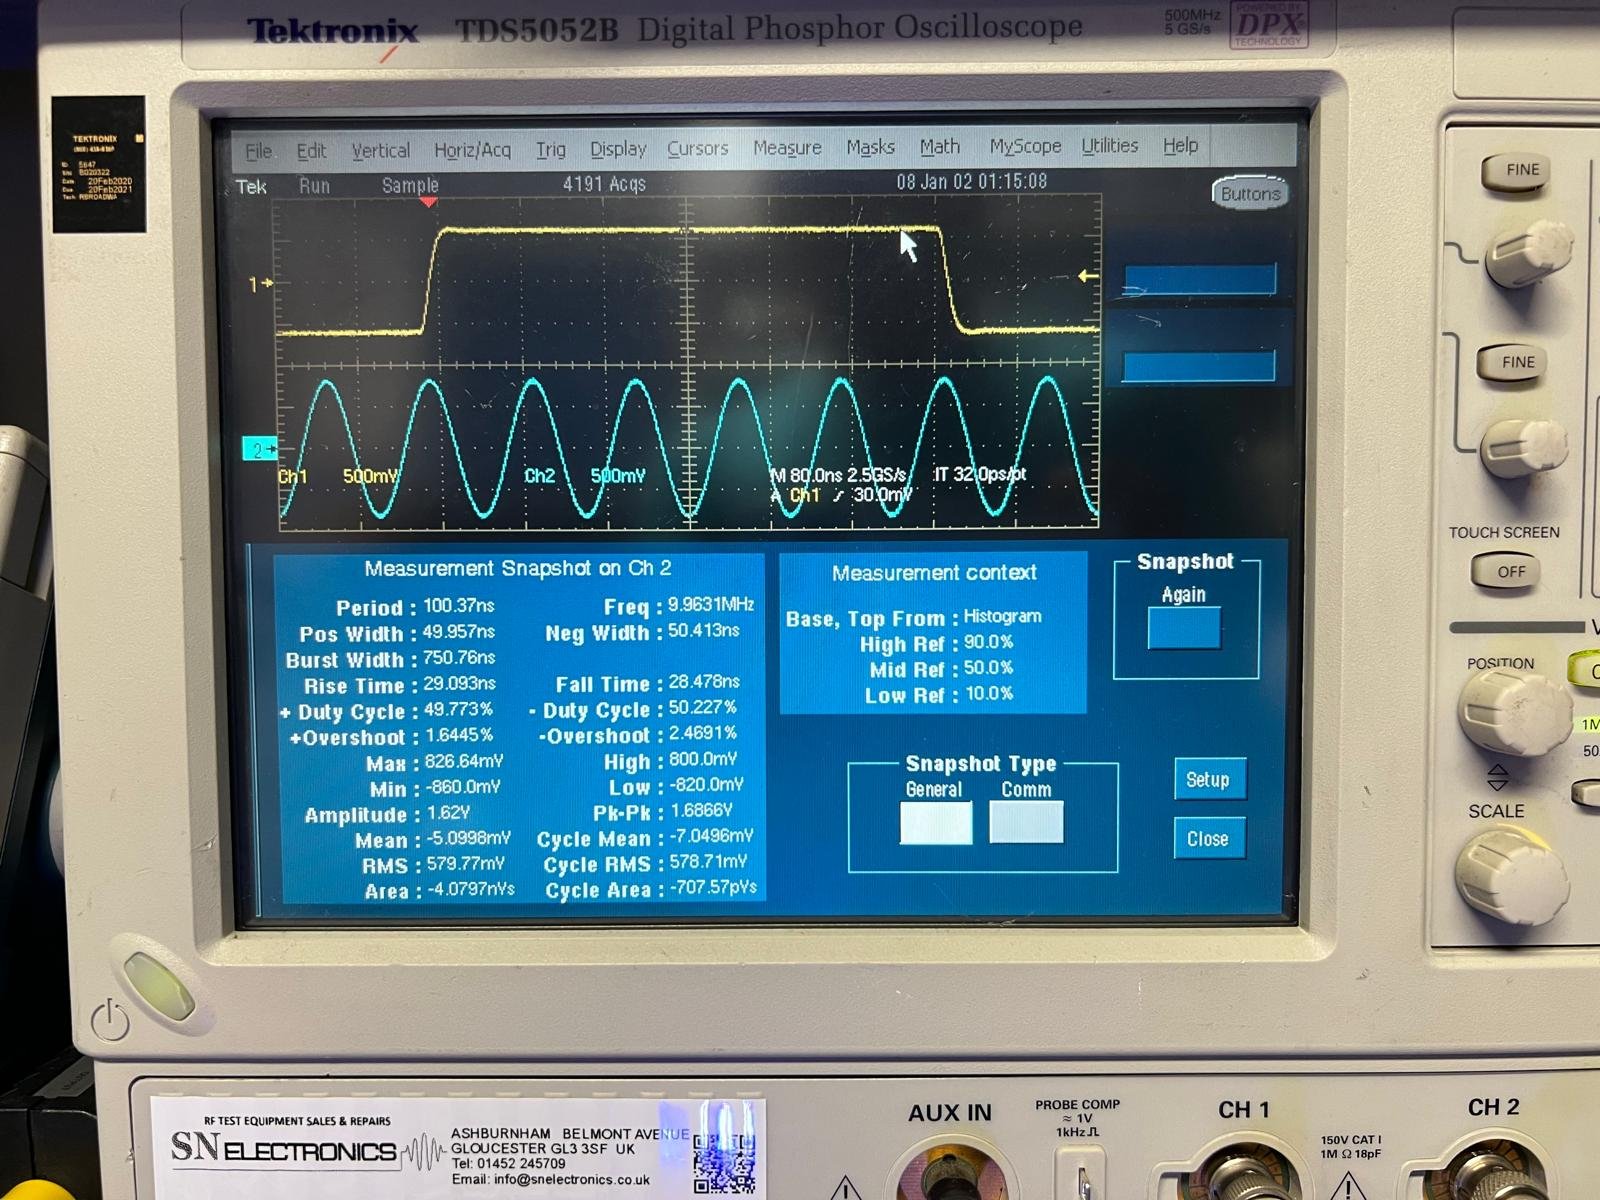This screenshot has width=1600, height=1200.
Task: Open the Help menu
Action: click(x=1180, y=146)
